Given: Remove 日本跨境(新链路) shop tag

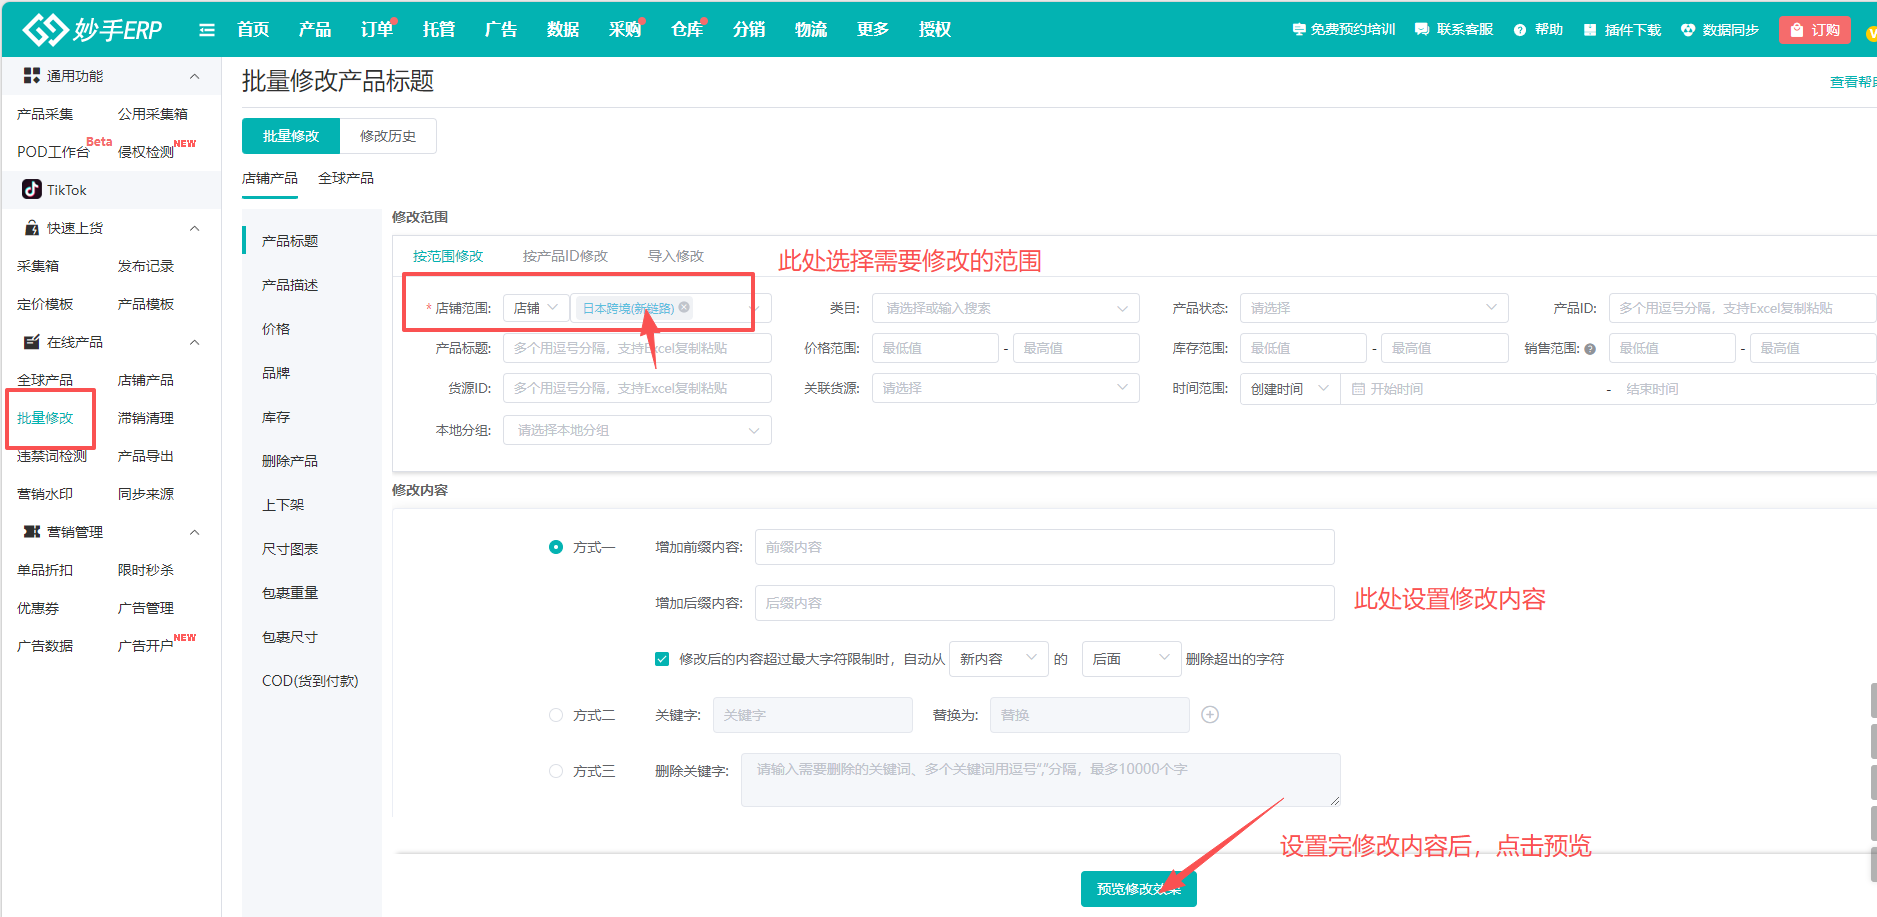Looking at the screenshot, I should coord(684,307).
